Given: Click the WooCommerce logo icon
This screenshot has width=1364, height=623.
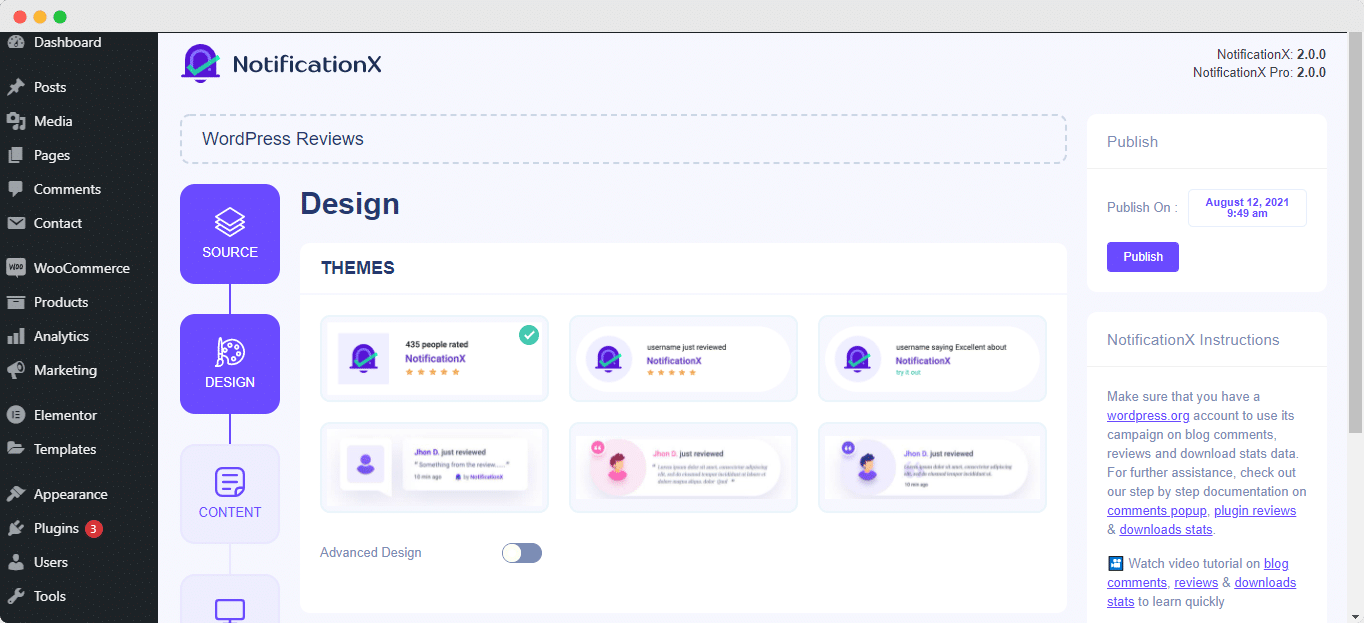Looking at the screenshot, I should click(16, 268).
